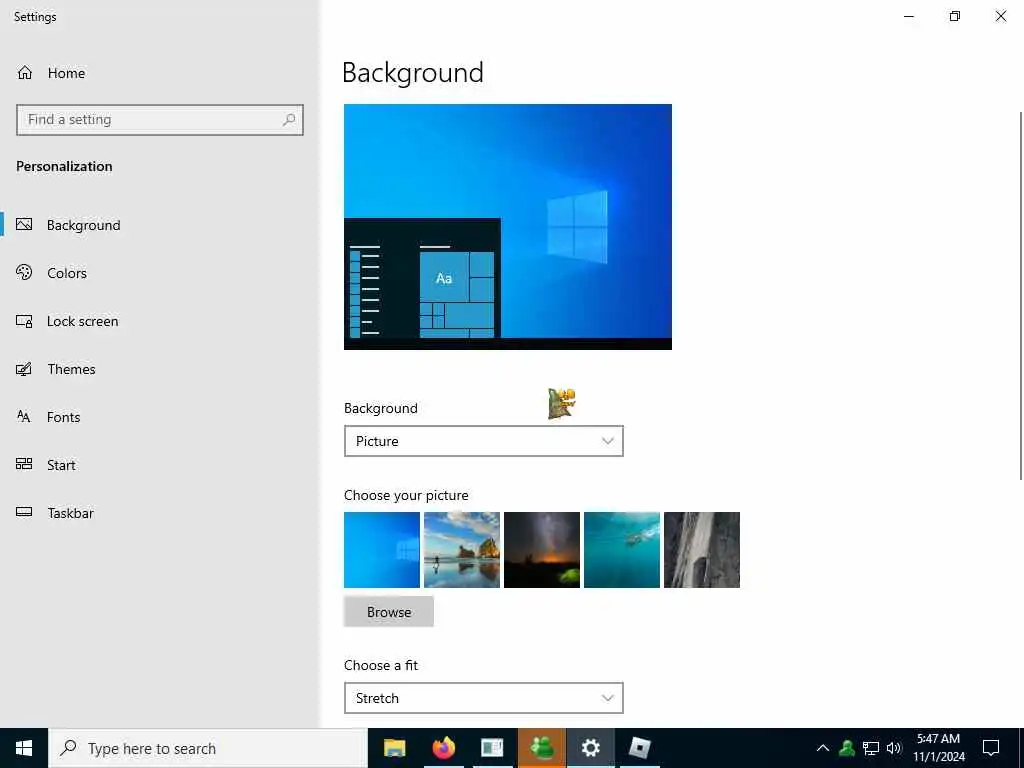Choose the gray rock cliff wallpaper thumbnail

[702, 550]
